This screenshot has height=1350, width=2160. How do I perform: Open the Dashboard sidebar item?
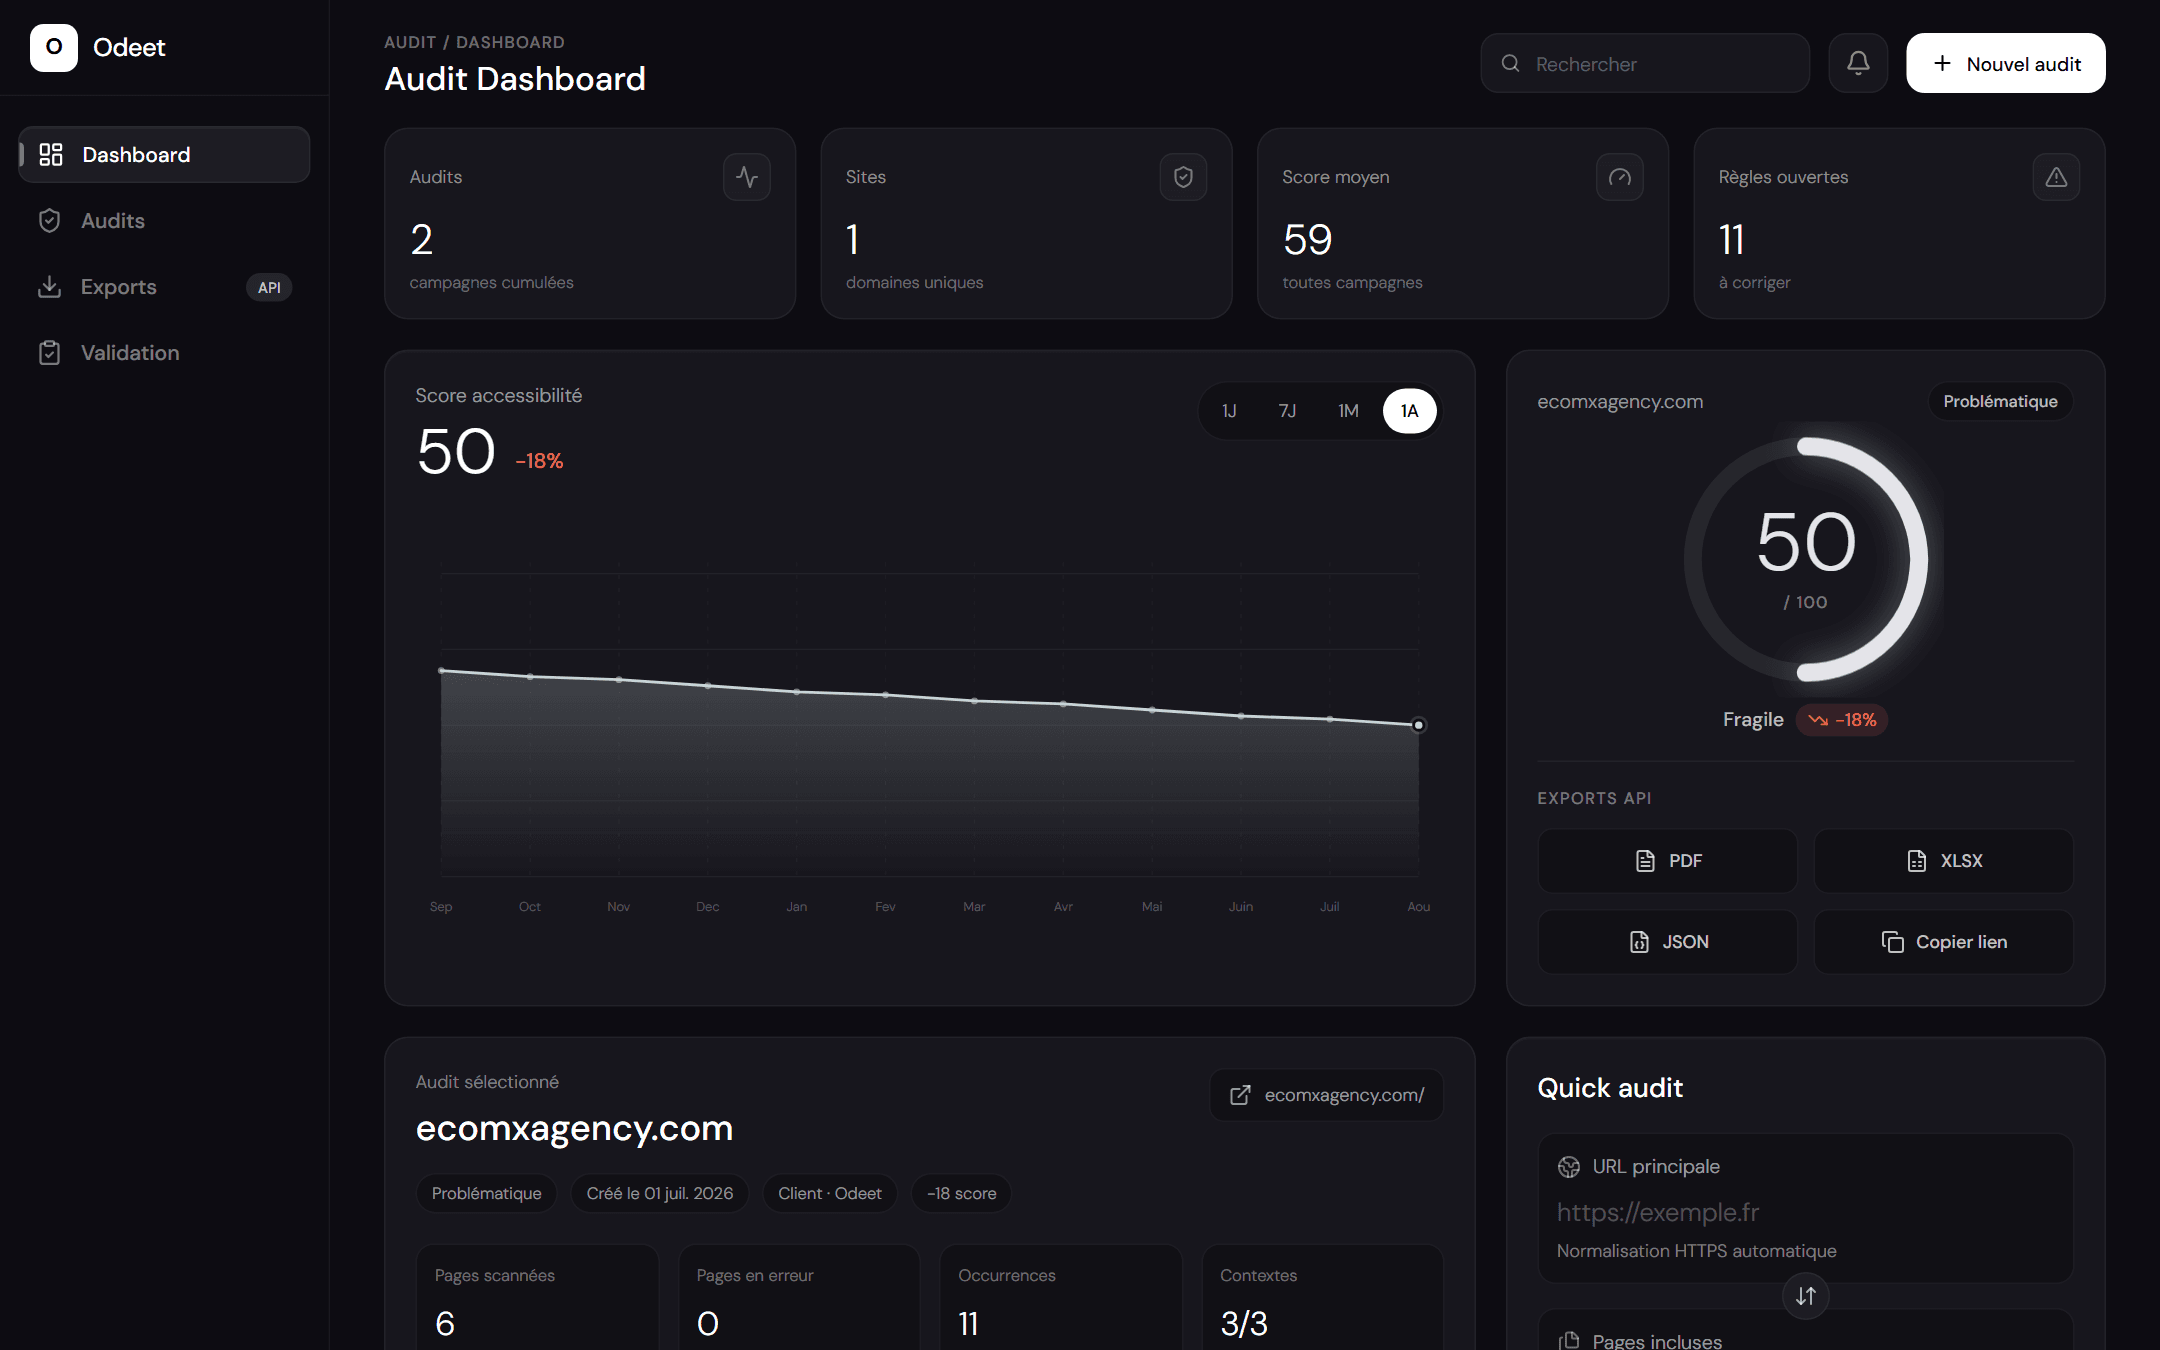click(164, 155)
